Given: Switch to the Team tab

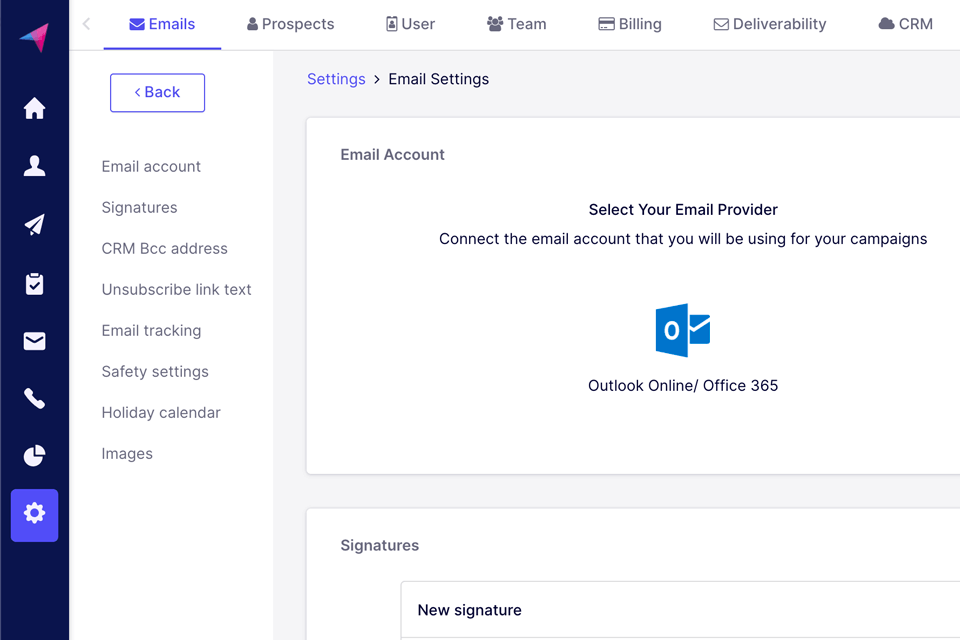Looking at the screenshot, I should tap(516, 24).
